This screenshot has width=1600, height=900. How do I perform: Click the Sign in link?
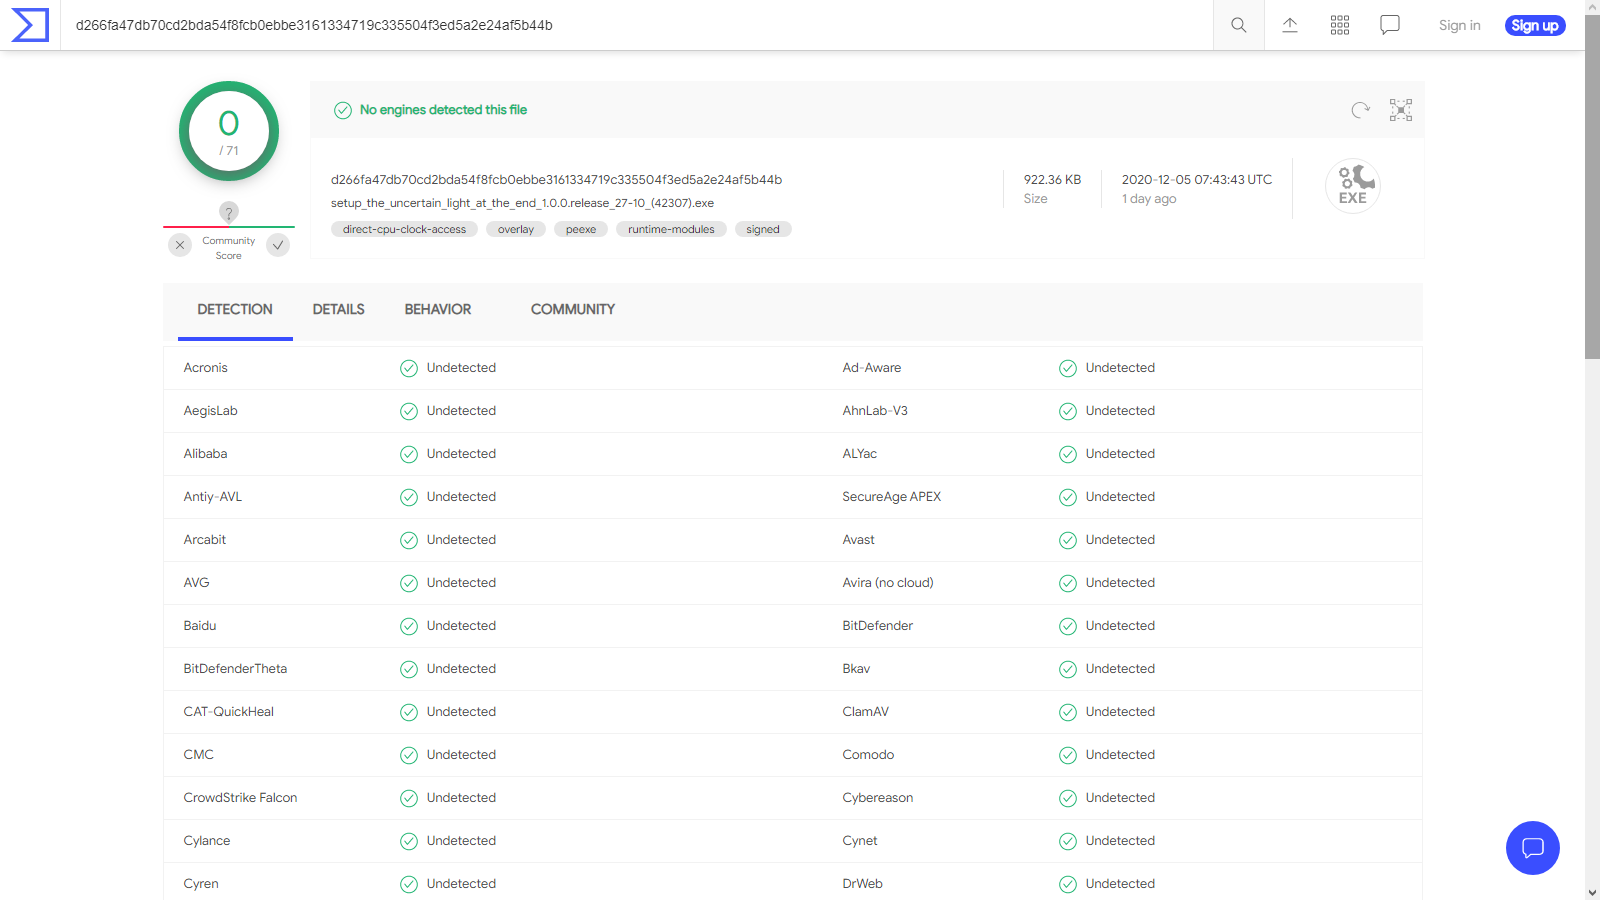[1459, 25]
